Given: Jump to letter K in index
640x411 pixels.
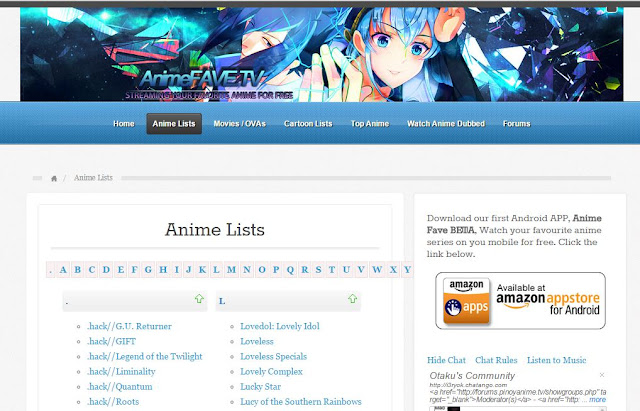Looking at the screenshot, I should [202, 270].
